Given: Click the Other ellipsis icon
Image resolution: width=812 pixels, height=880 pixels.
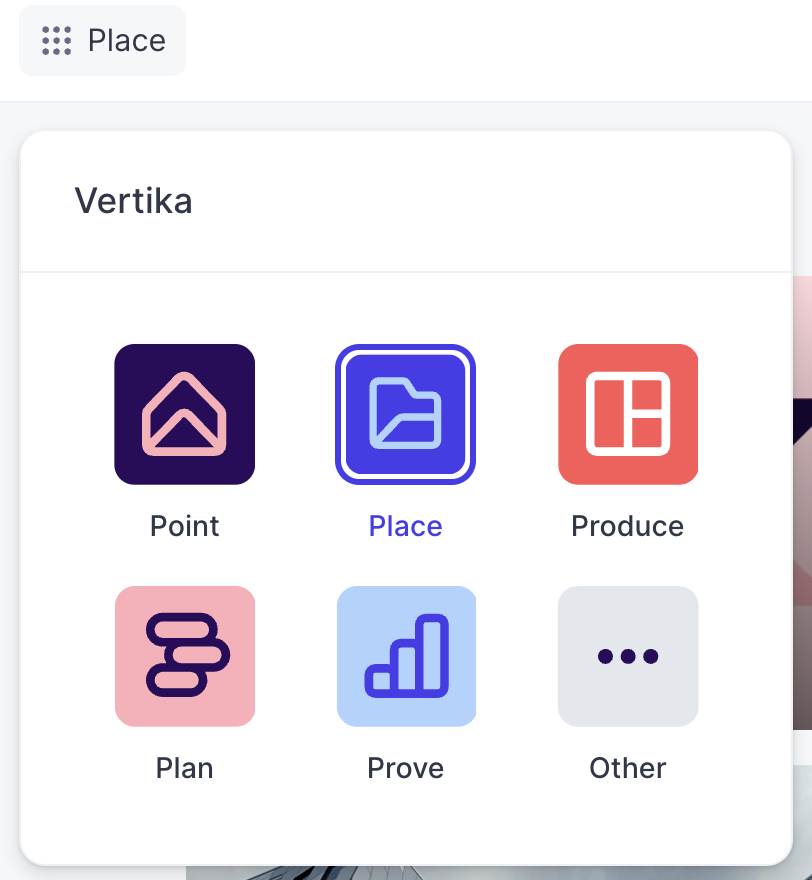Looking at the screenshot, I should 627,656.
